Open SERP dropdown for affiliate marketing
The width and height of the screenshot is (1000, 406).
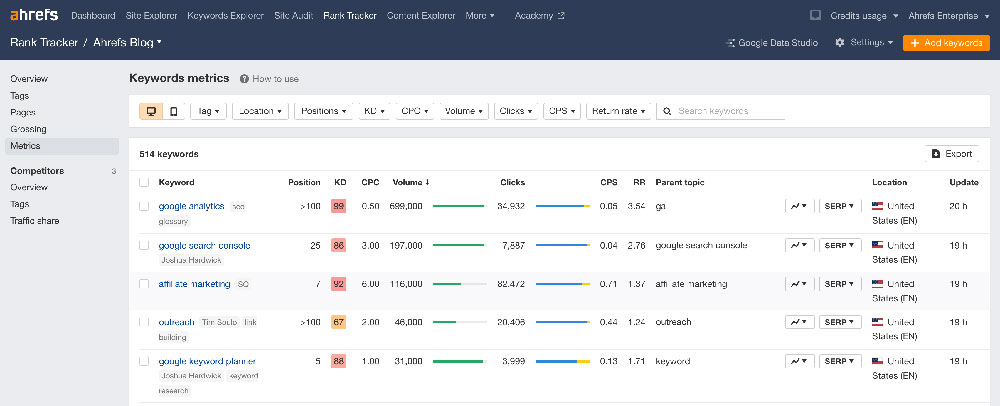(840, 284)
